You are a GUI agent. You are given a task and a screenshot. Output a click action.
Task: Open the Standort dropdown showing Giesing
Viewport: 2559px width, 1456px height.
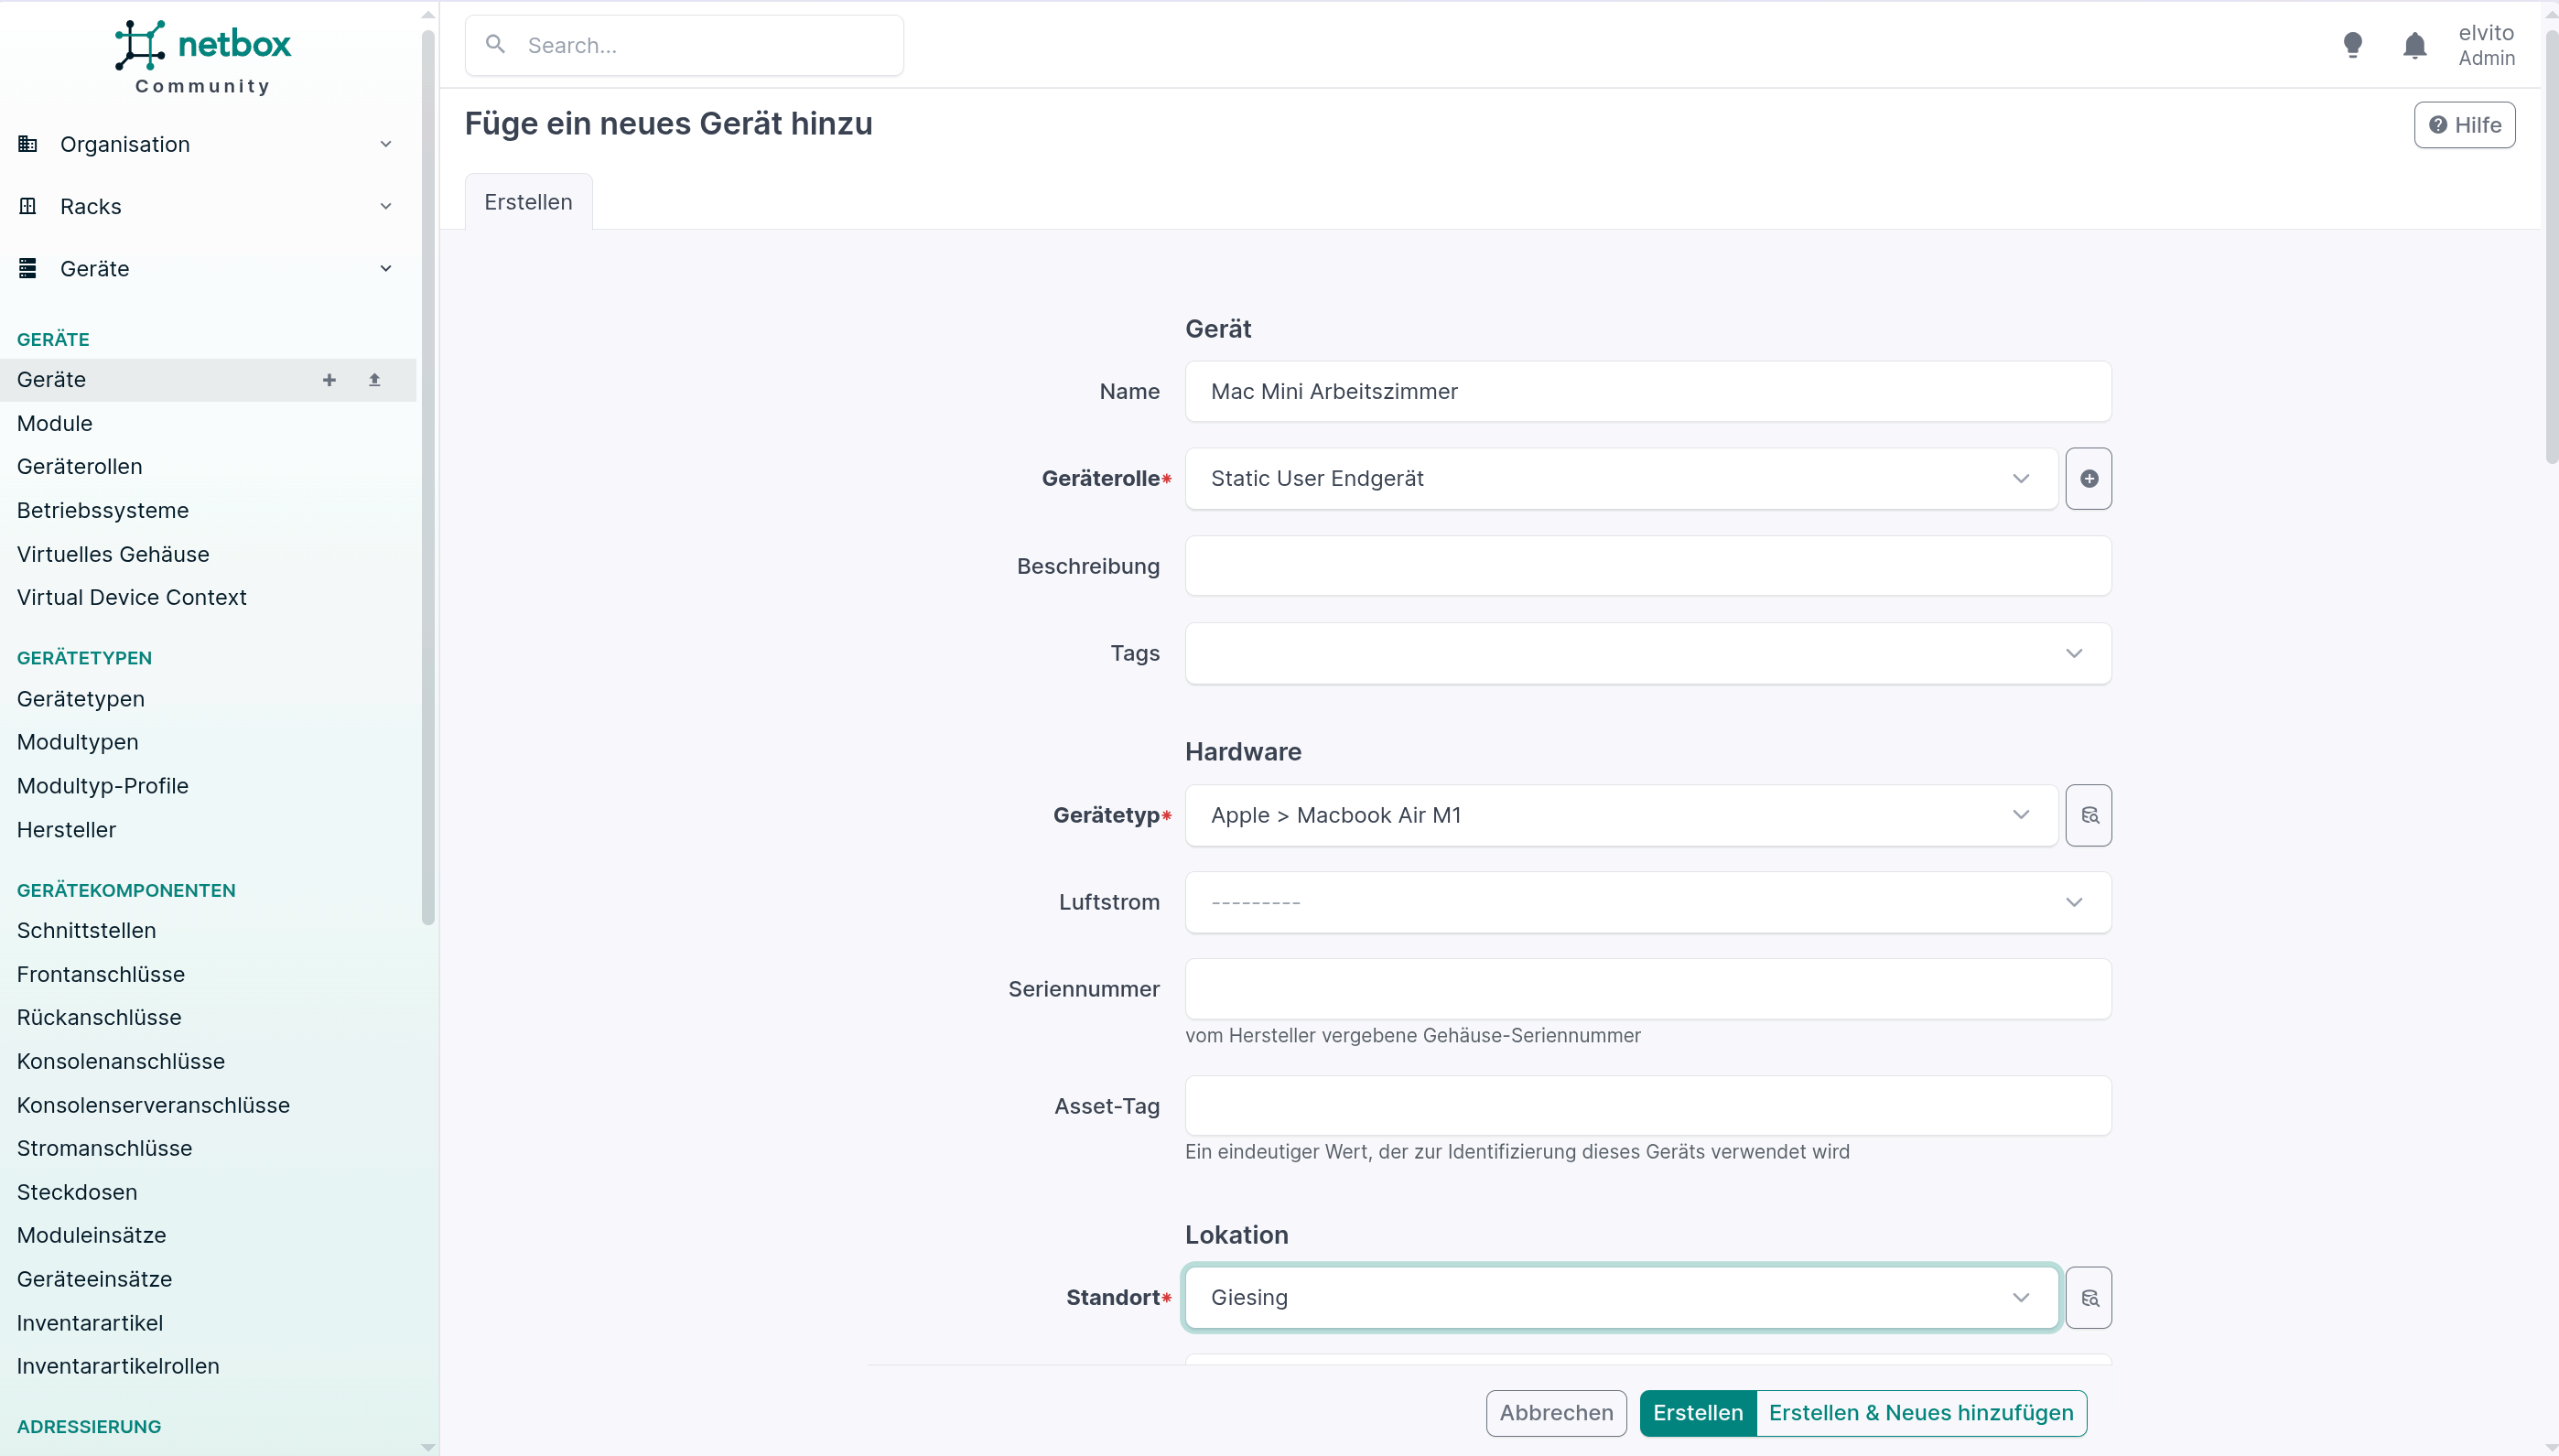(1621, 1298)
